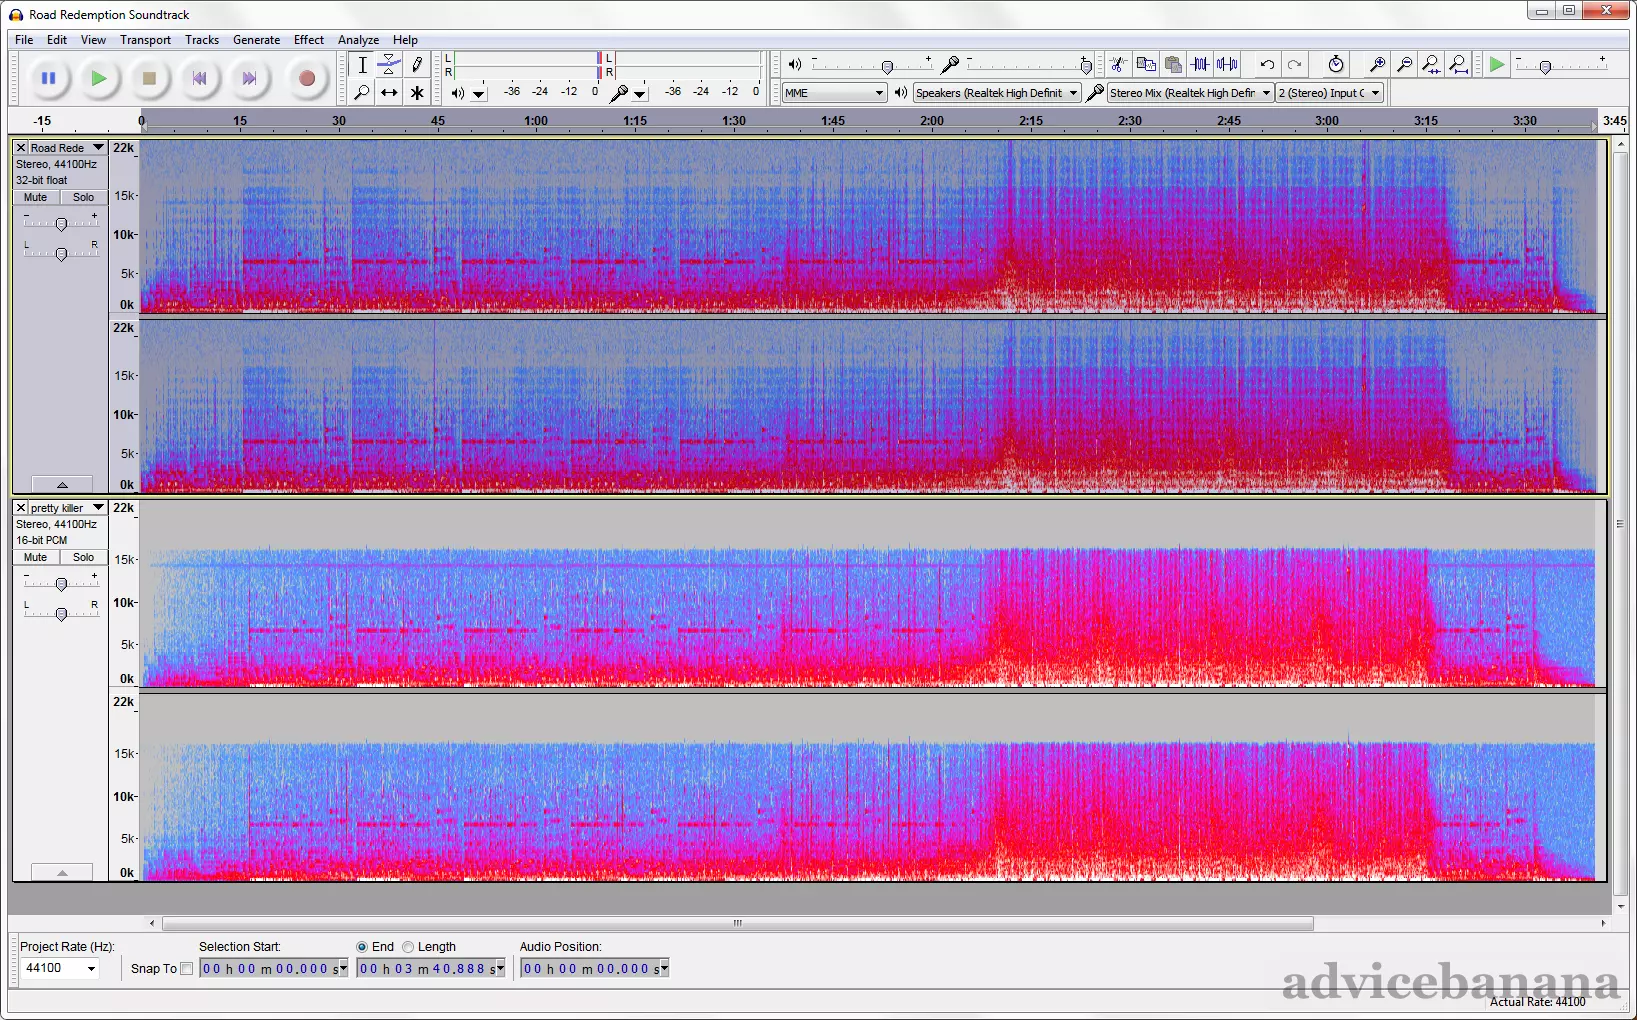Click the Fit Project zoom icon
Viewport: 1637px width, 1020px height.
1459,65
